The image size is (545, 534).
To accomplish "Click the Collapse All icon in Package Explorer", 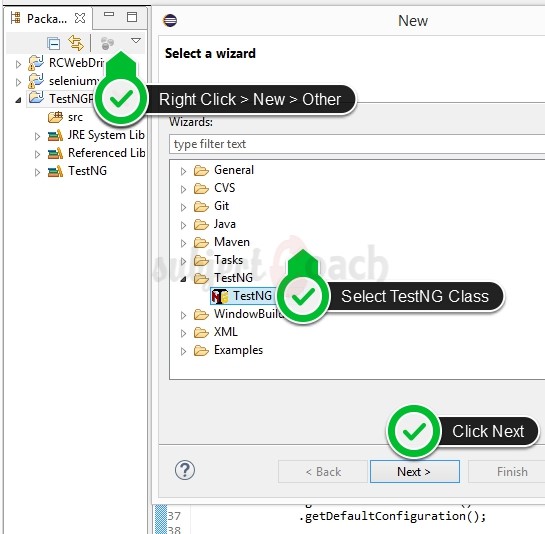I will 54,43.
